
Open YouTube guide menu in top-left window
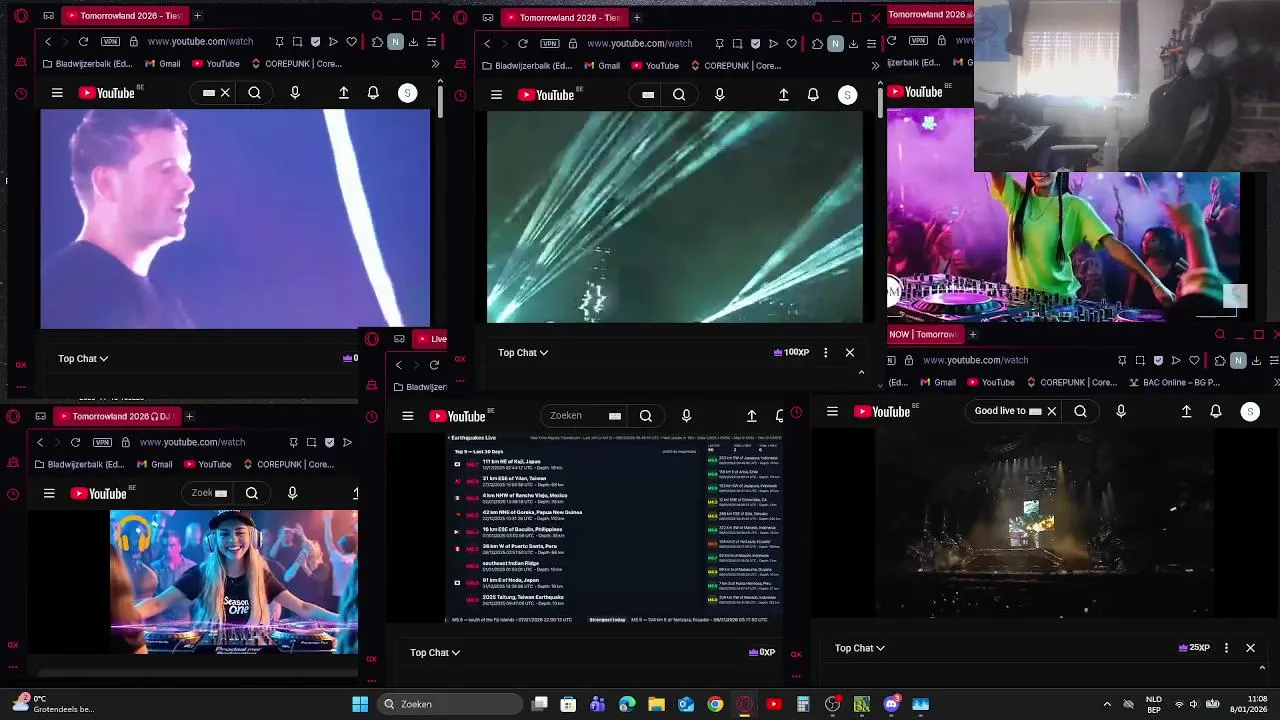coord(57,93)
